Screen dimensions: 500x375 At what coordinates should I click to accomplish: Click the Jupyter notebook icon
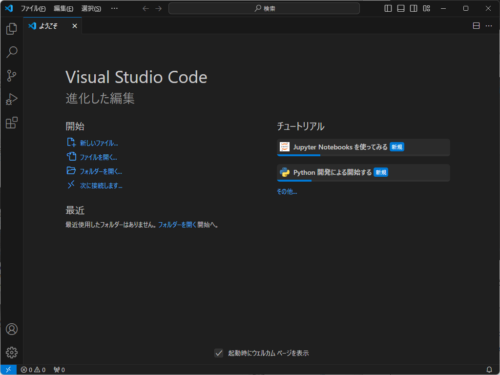(285, 147)
